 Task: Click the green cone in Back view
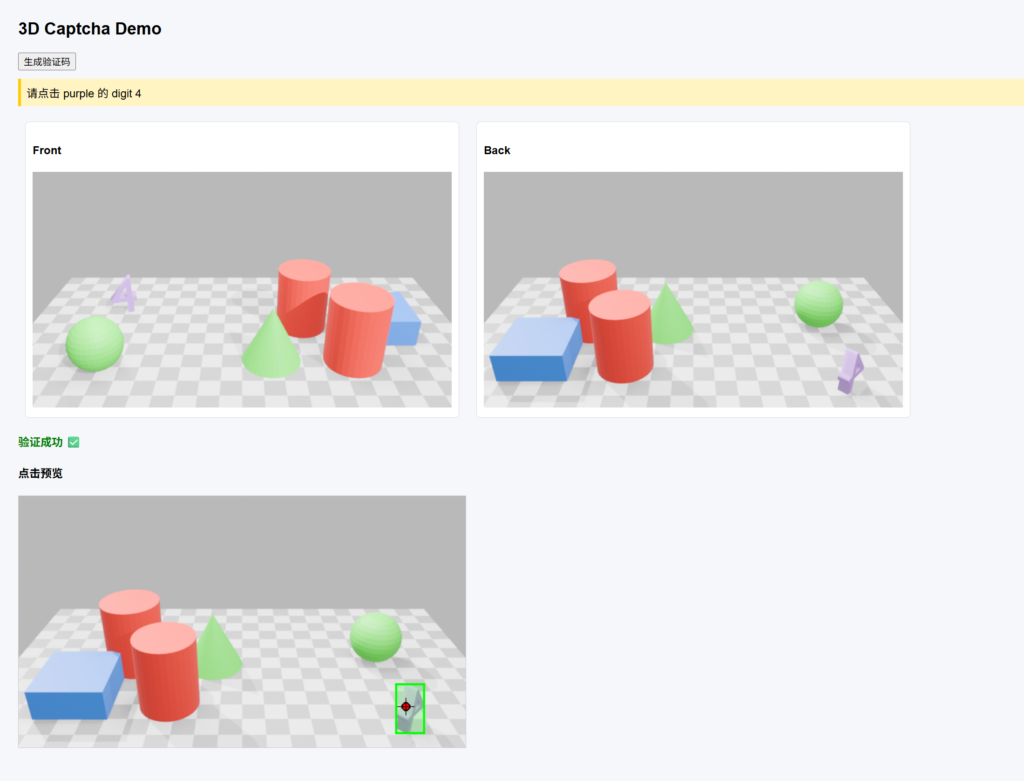click(x=670, y=315)
